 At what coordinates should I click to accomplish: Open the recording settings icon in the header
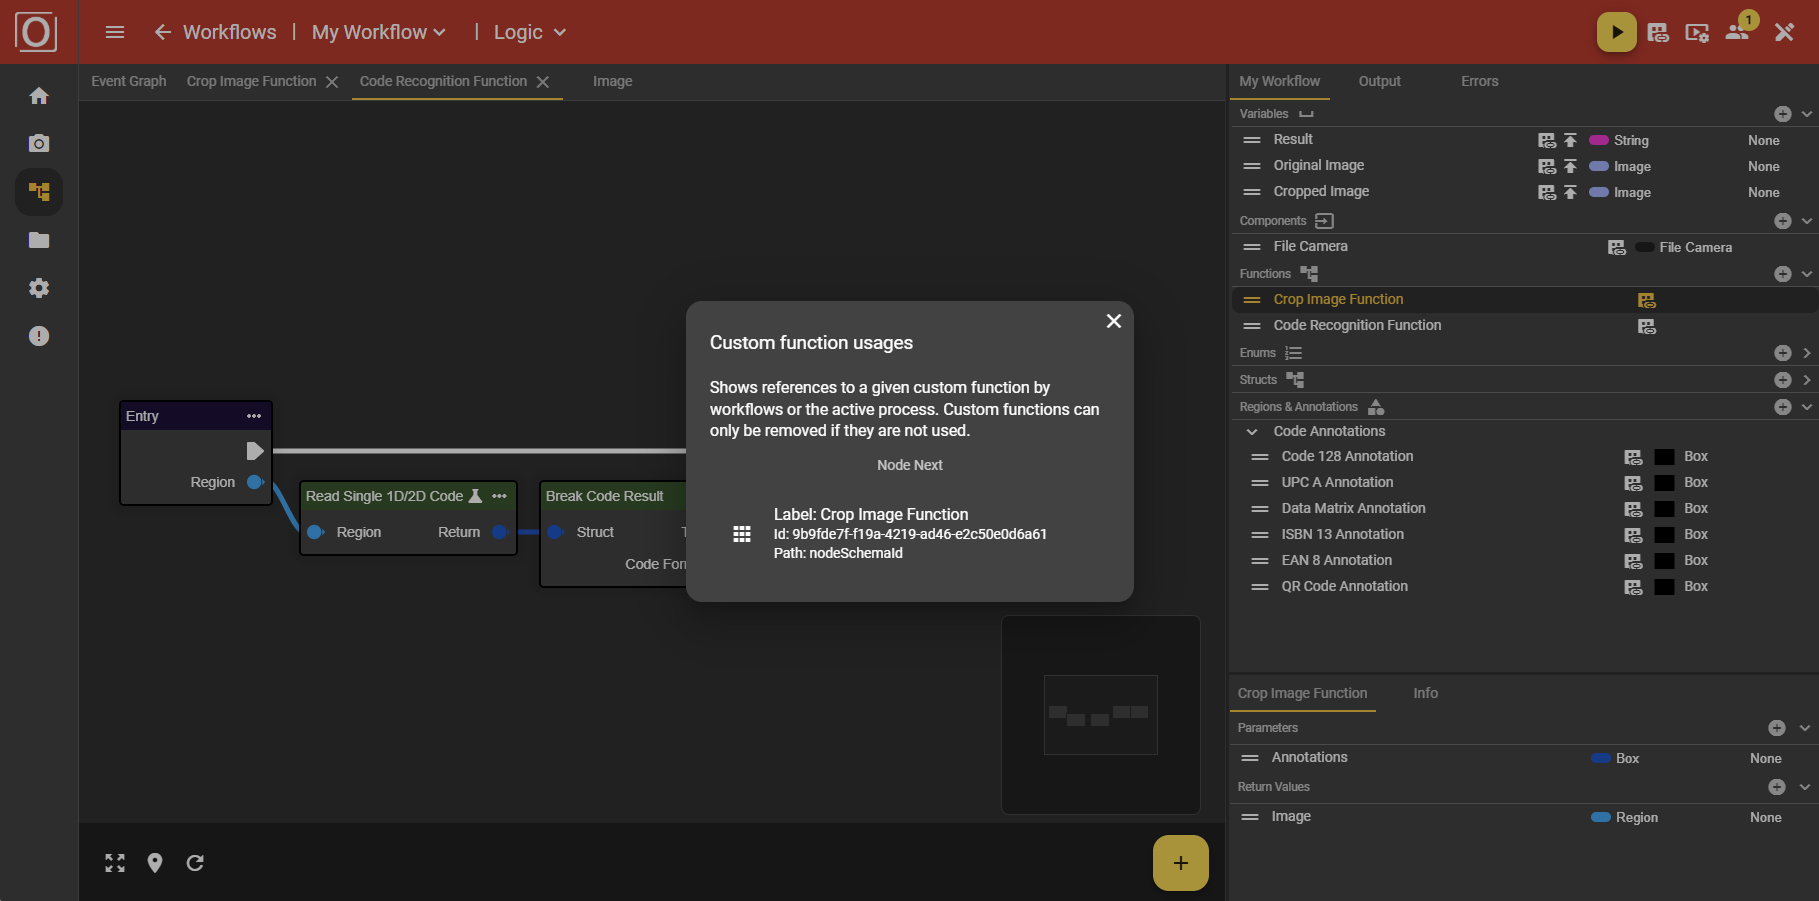coord(1696,32)
